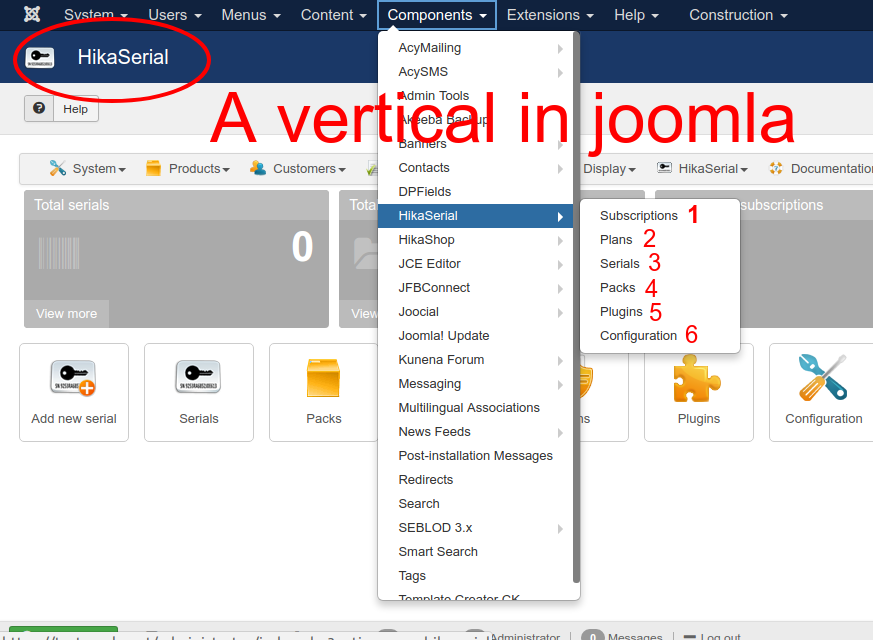Choose Configuration in HikaSerial submenu
The width and height of the screenshot is (873, 640).
tap(638, 336)
